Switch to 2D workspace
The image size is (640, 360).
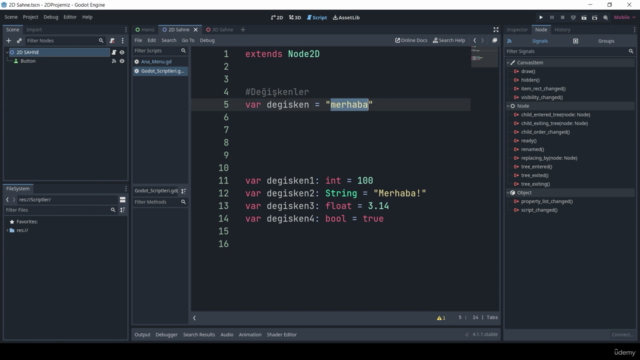pos(277,18)
